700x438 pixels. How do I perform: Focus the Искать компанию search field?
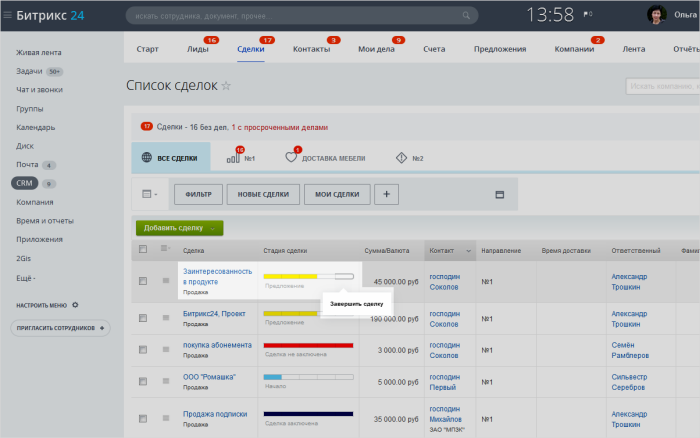tap(662, 86)
